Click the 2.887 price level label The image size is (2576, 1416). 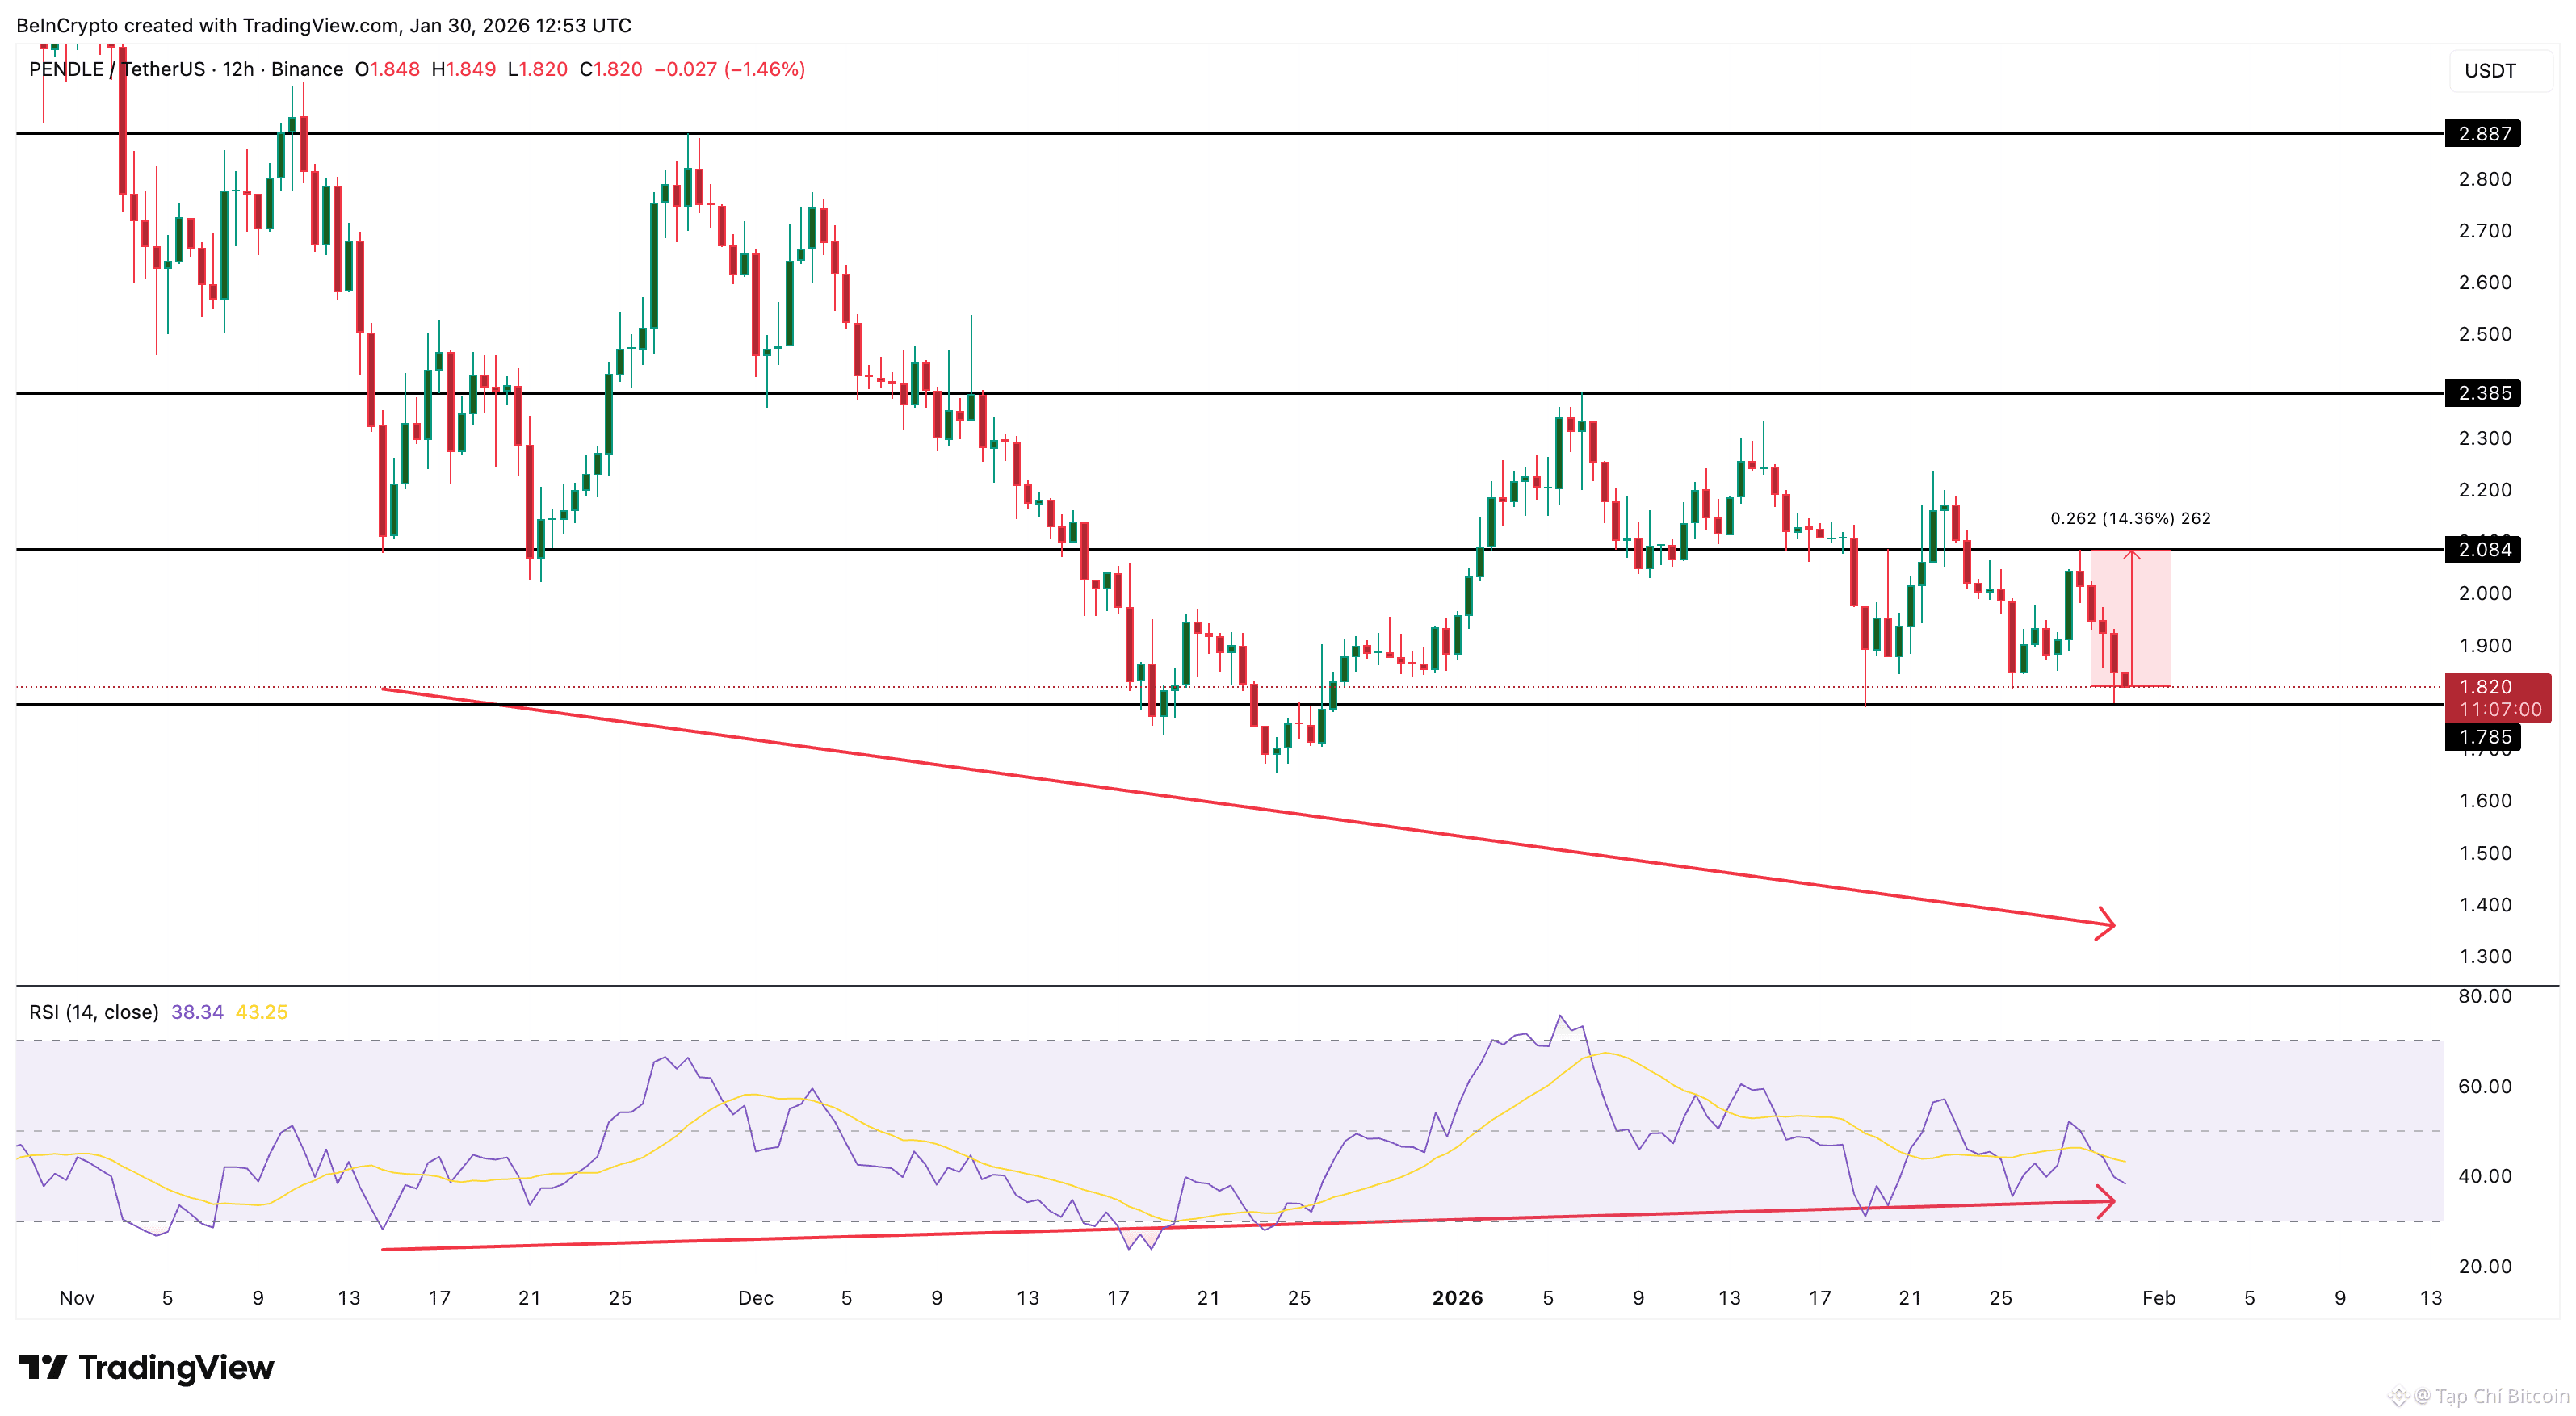[2483, 134]
